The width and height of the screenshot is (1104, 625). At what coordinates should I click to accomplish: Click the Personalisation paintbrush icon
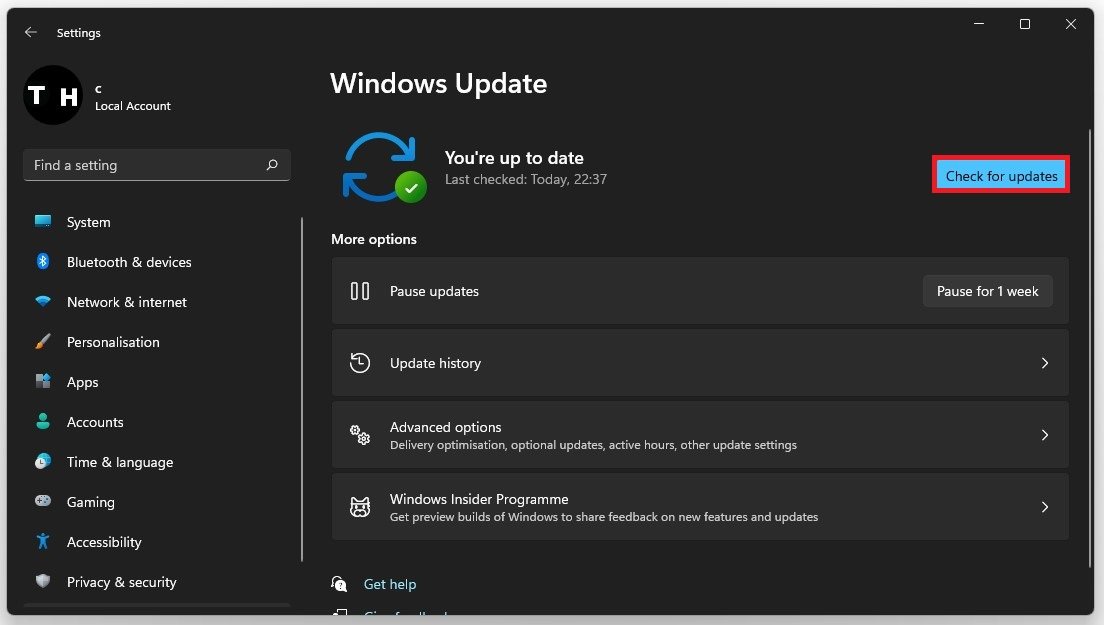43,342
